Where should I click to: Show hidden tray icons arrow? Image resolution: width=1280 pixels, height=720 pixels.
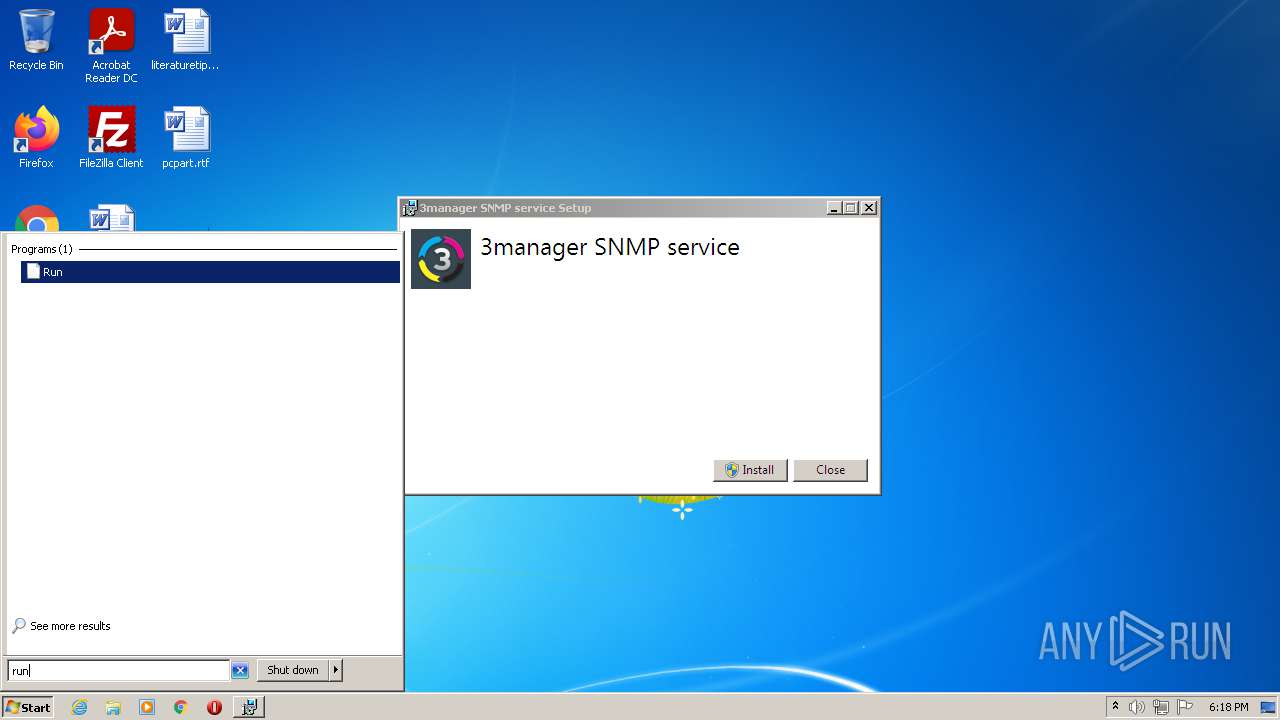tap(1115, 707)
